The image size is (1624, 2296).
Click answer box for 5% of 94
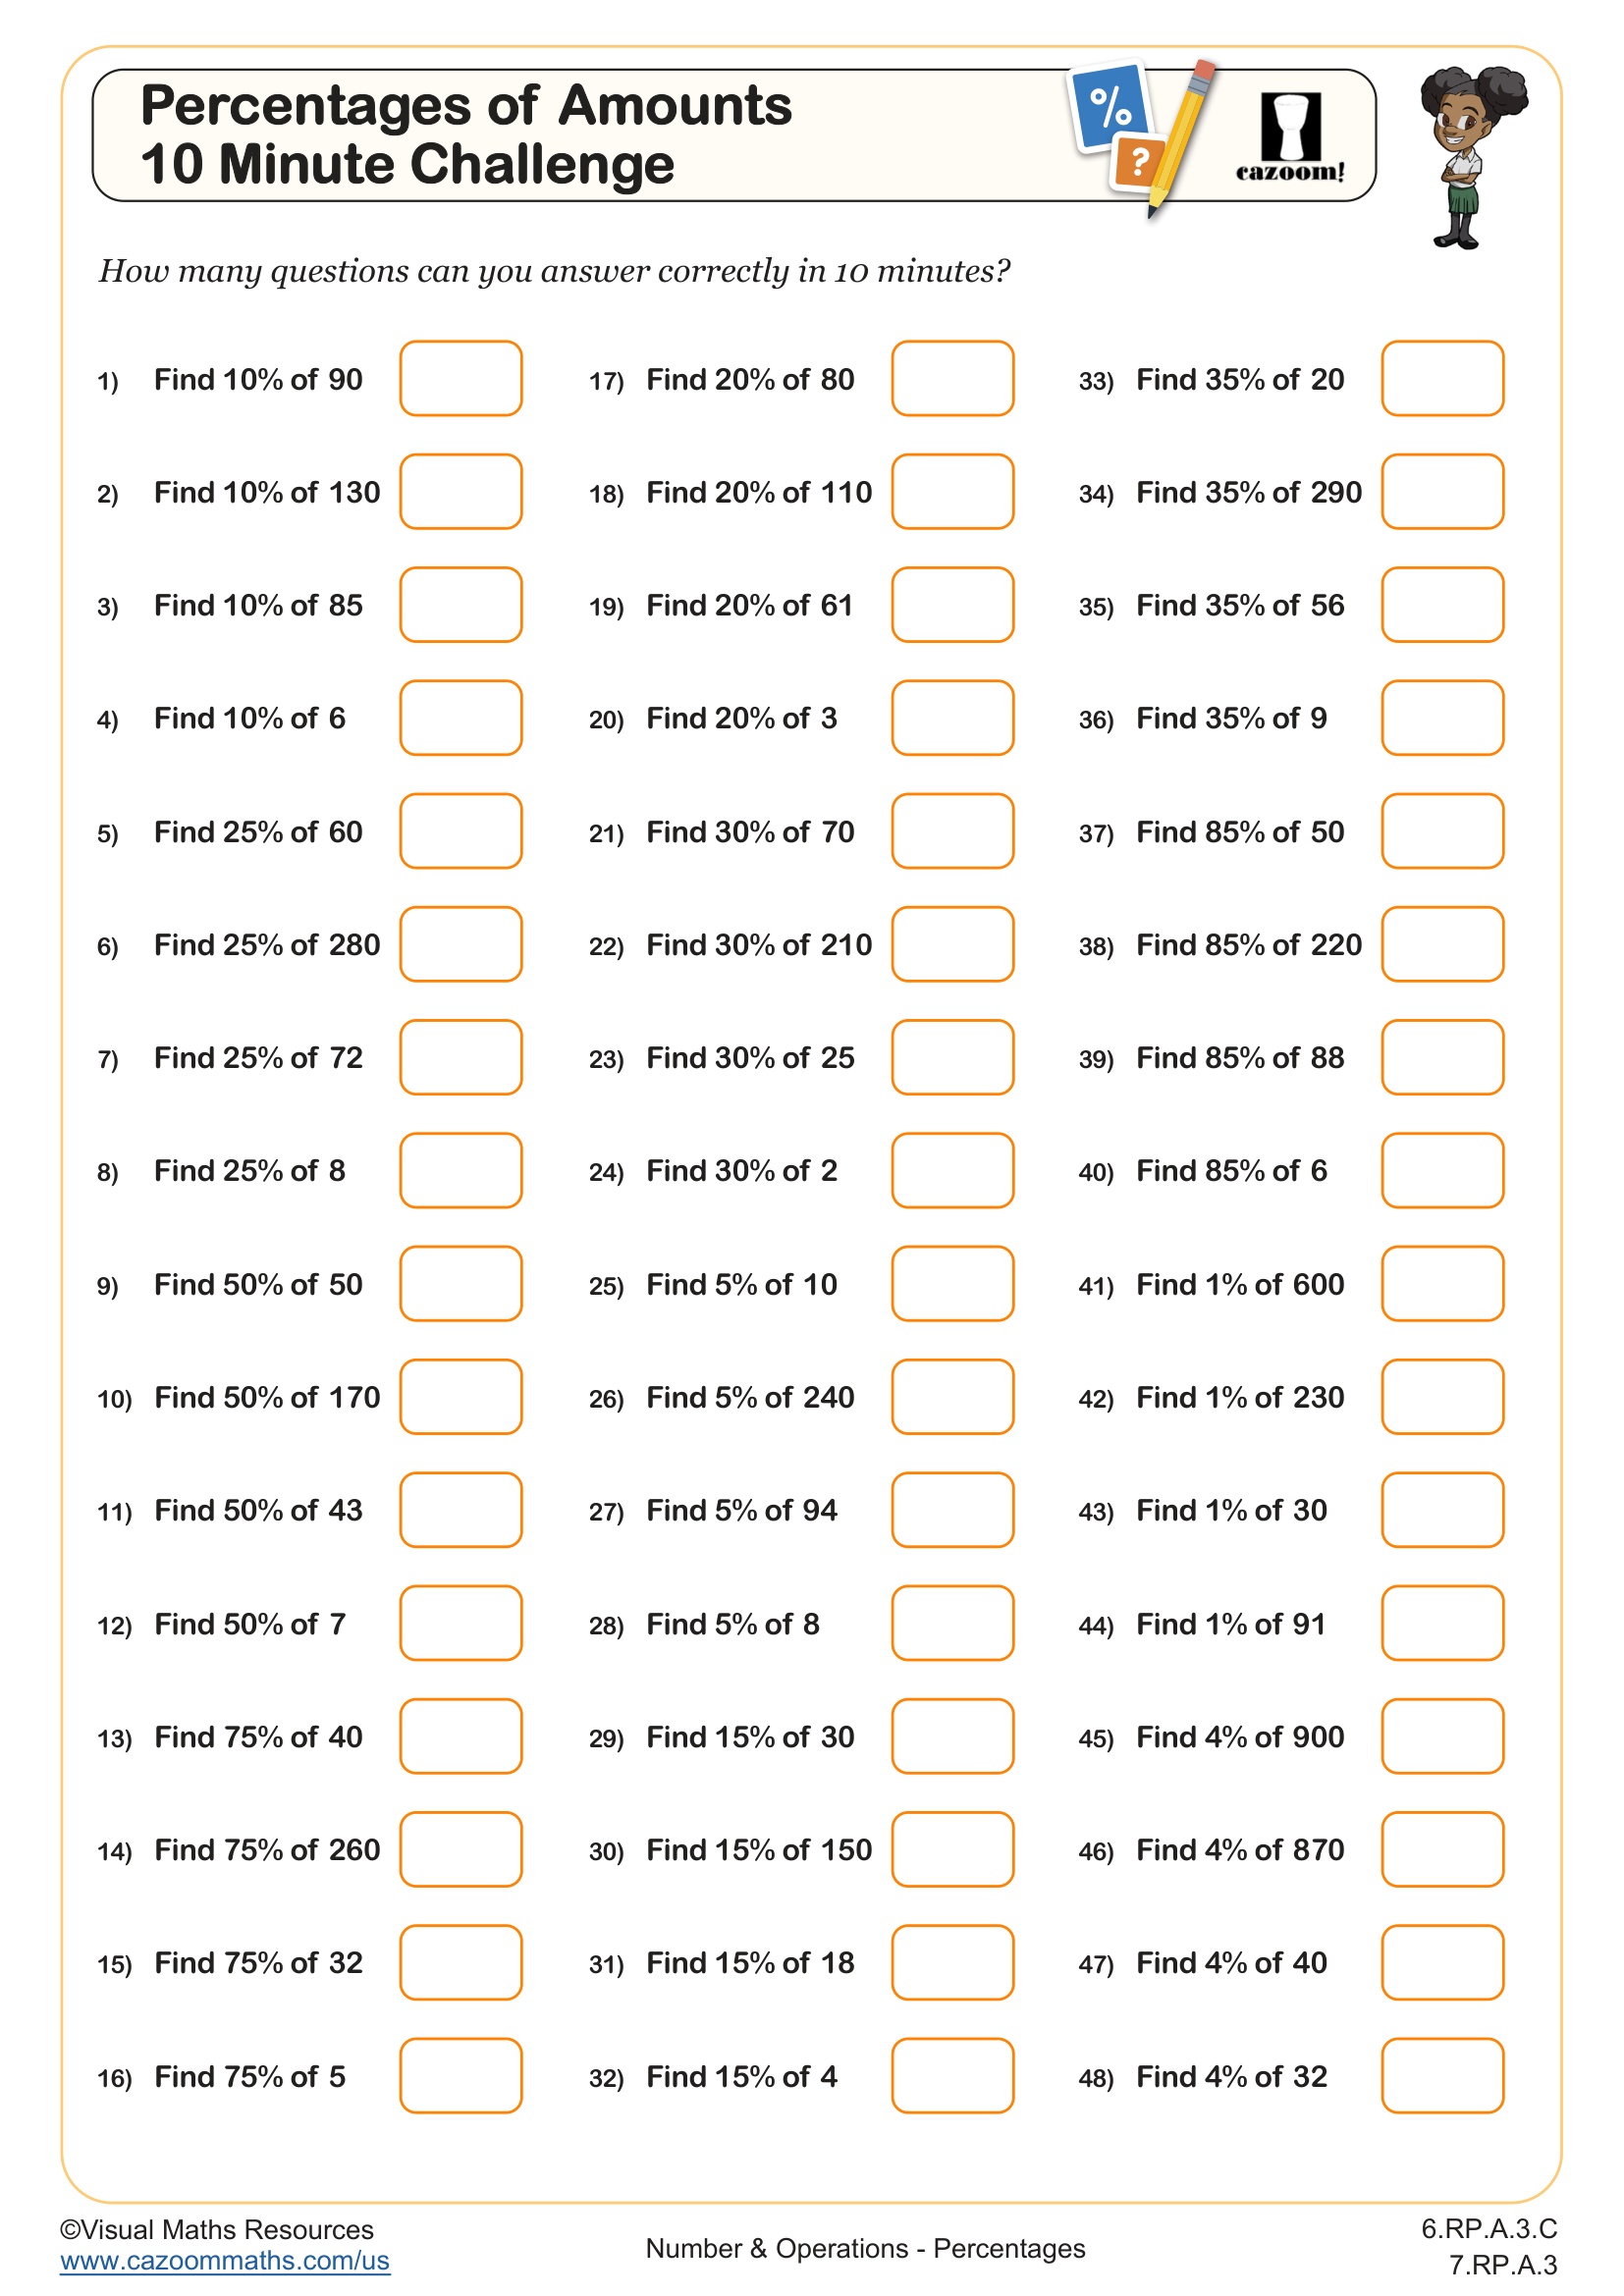[952, 1509]
